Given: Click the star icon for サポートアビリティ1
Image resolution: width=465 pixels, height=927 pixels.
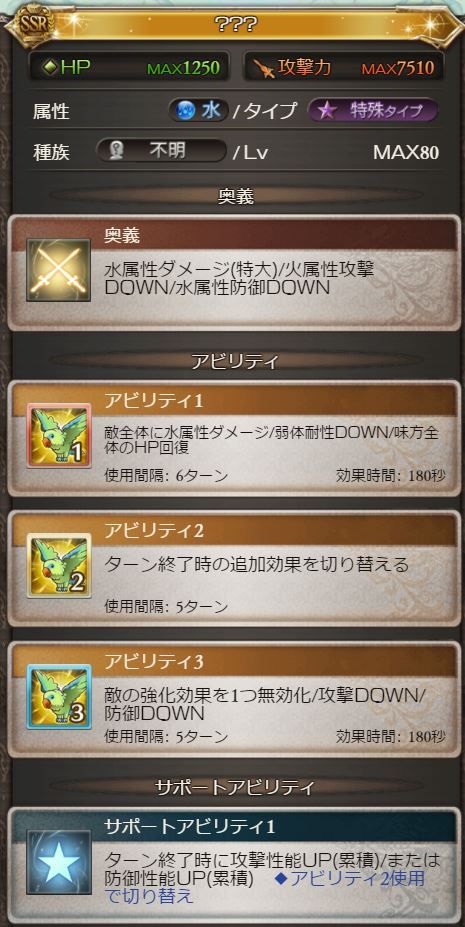Looking at the screenshot, I should [x=58, y=862].
